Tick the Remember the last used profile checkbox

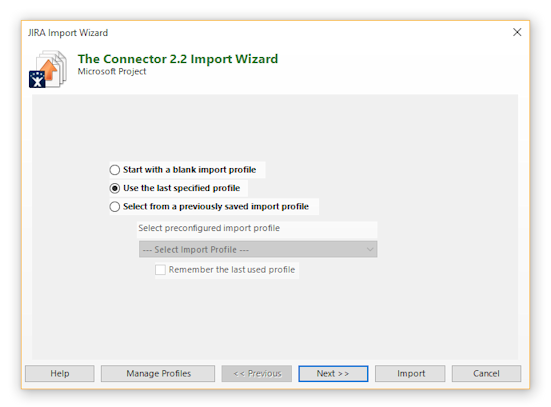click(160, 270)
